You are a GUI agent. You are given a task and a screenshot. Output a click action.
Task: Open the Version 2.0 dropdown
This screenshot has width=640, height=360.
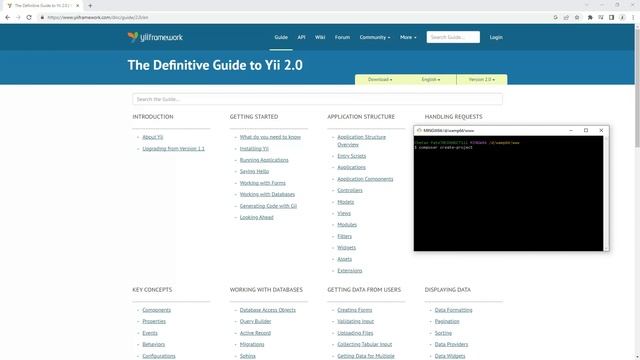tap(482, 80)
